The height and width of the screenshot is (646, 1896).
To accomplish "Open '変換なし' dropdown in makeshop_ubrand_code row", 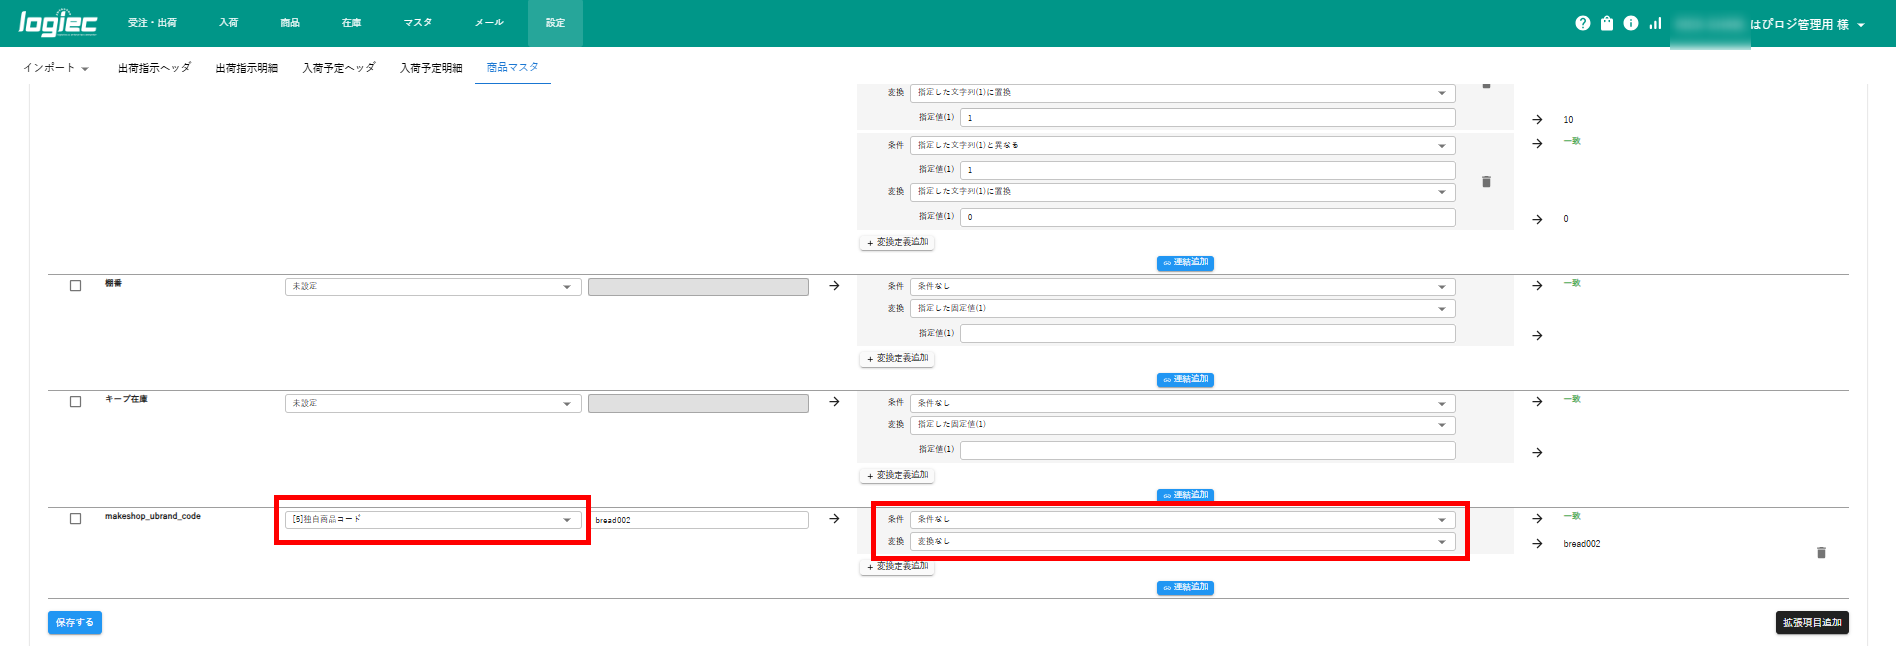I will [x=1182, y=542].
